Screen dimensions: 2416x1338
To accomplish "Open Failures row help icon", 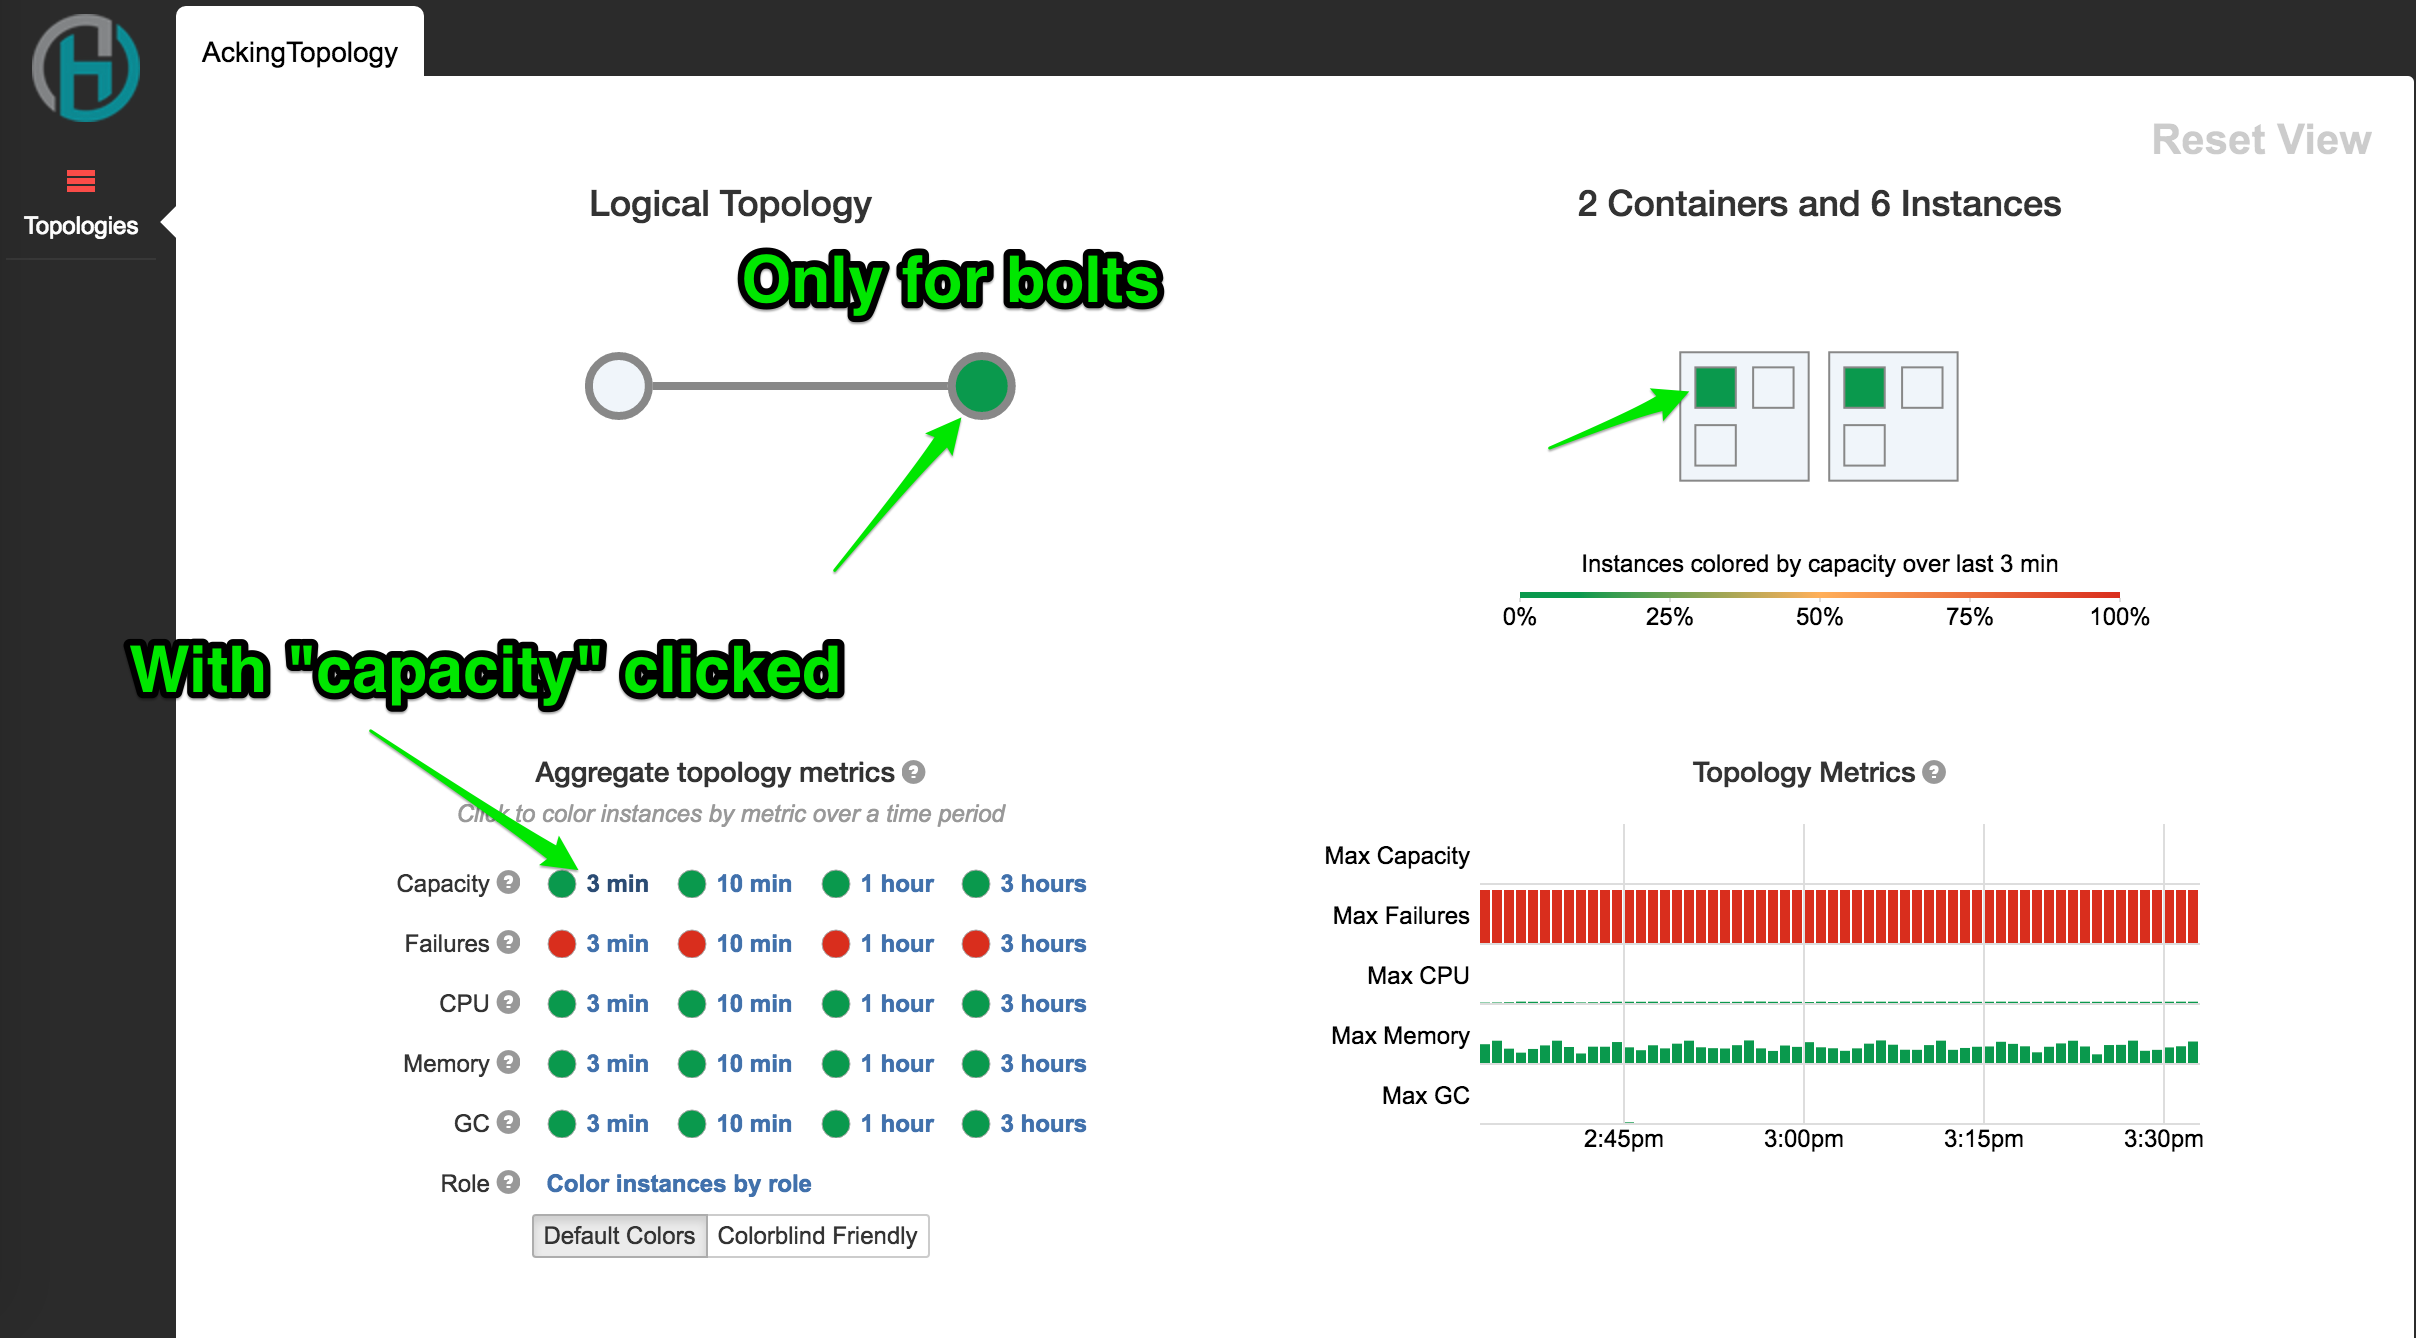I will coord(509,942).
